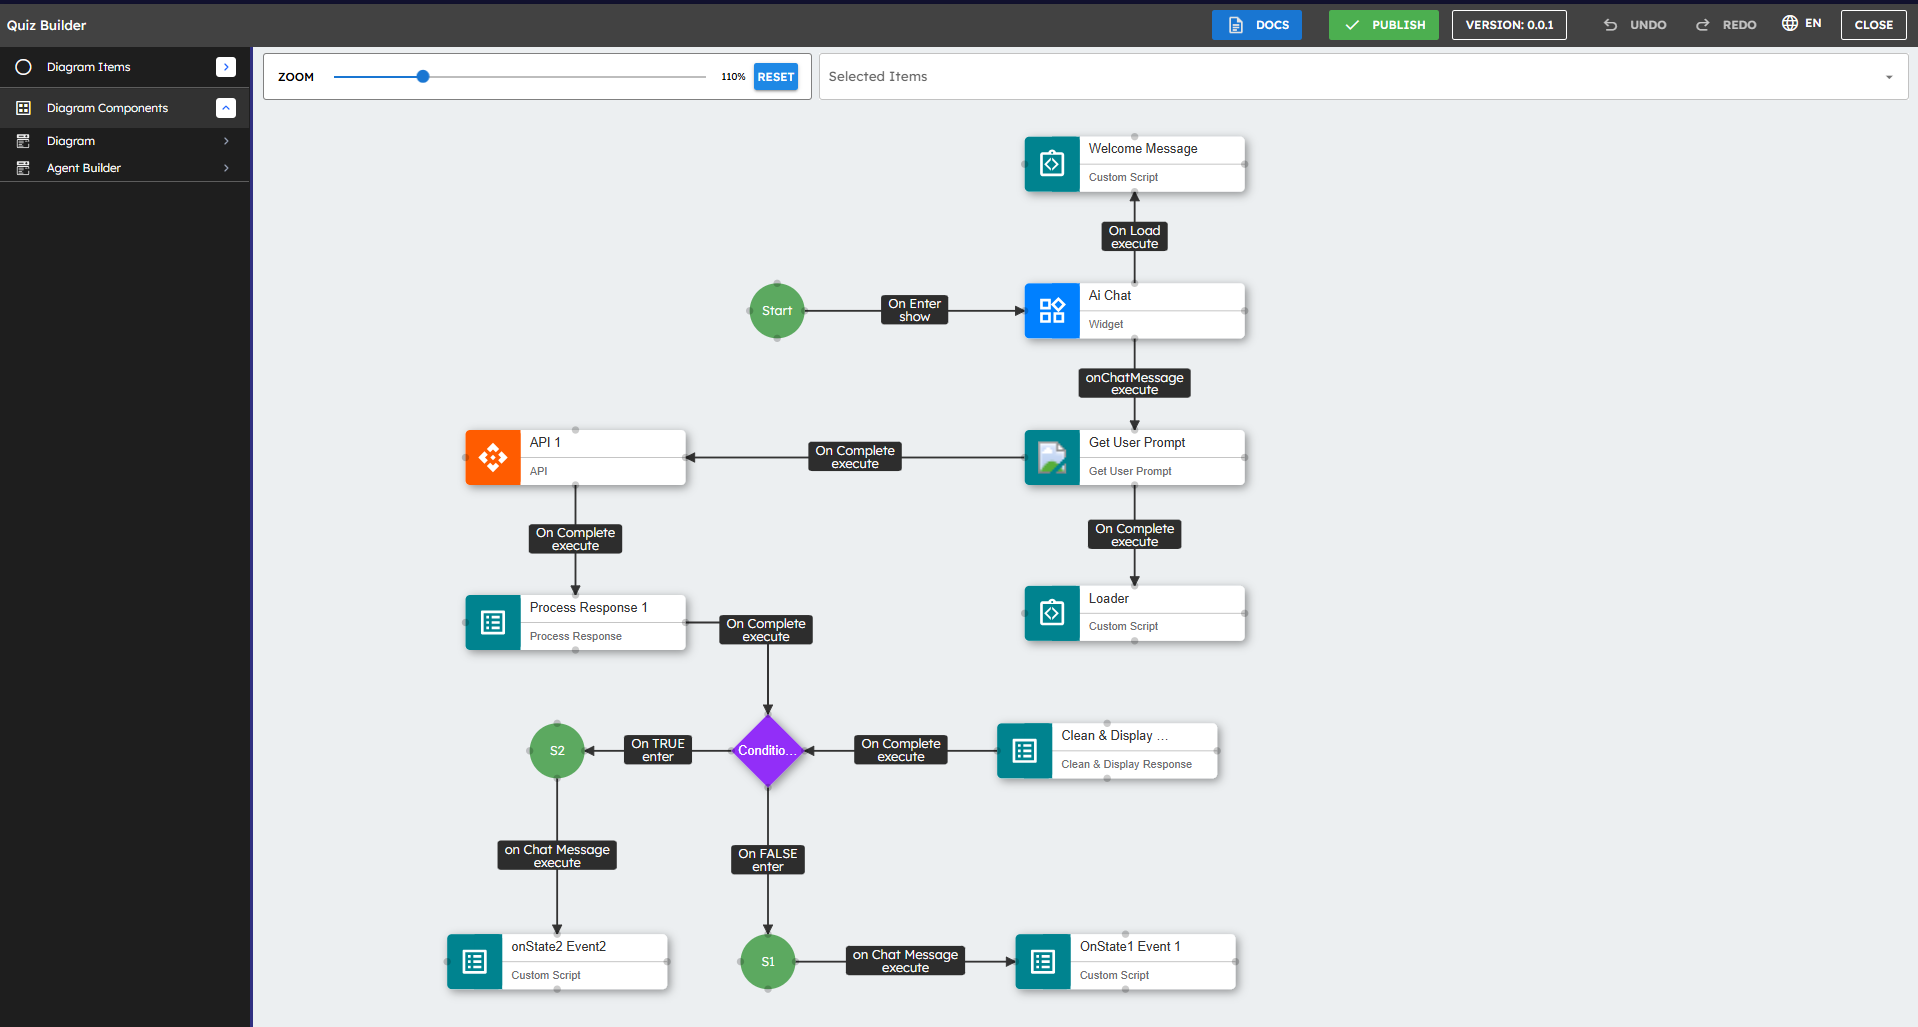
Task: Click the orange API 1 node icon
Action: point(493,458)
